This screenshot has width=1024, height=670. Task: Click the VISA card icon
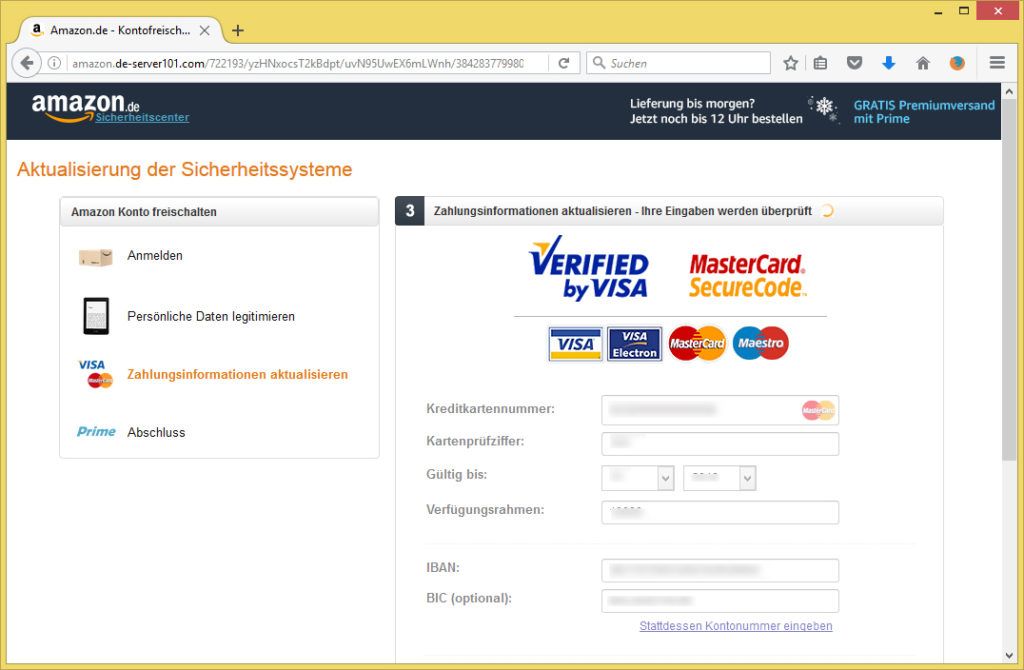[575, 344]
